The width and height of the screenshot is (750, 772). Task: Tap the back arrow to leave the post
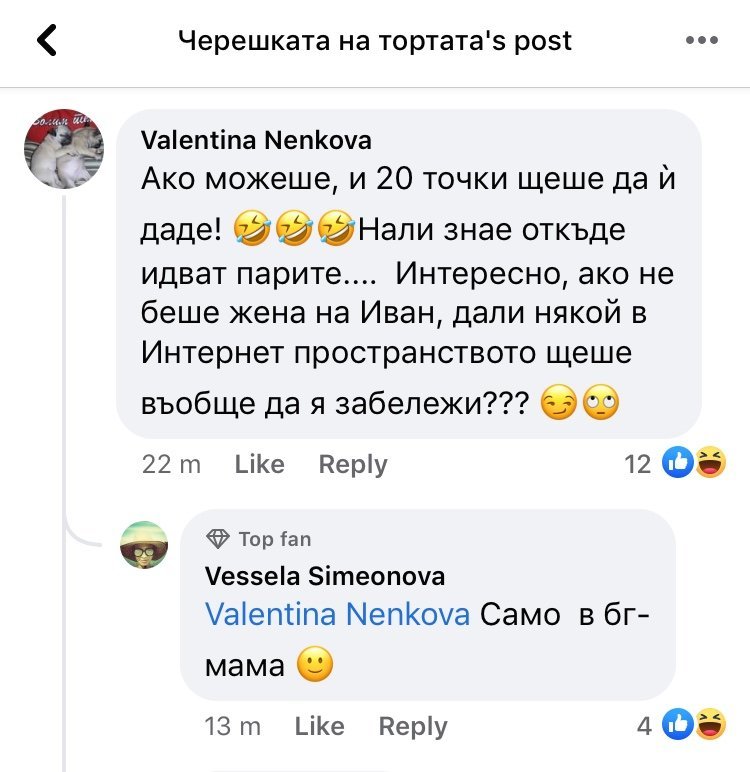pyautogui.click(x=47, y=41)
